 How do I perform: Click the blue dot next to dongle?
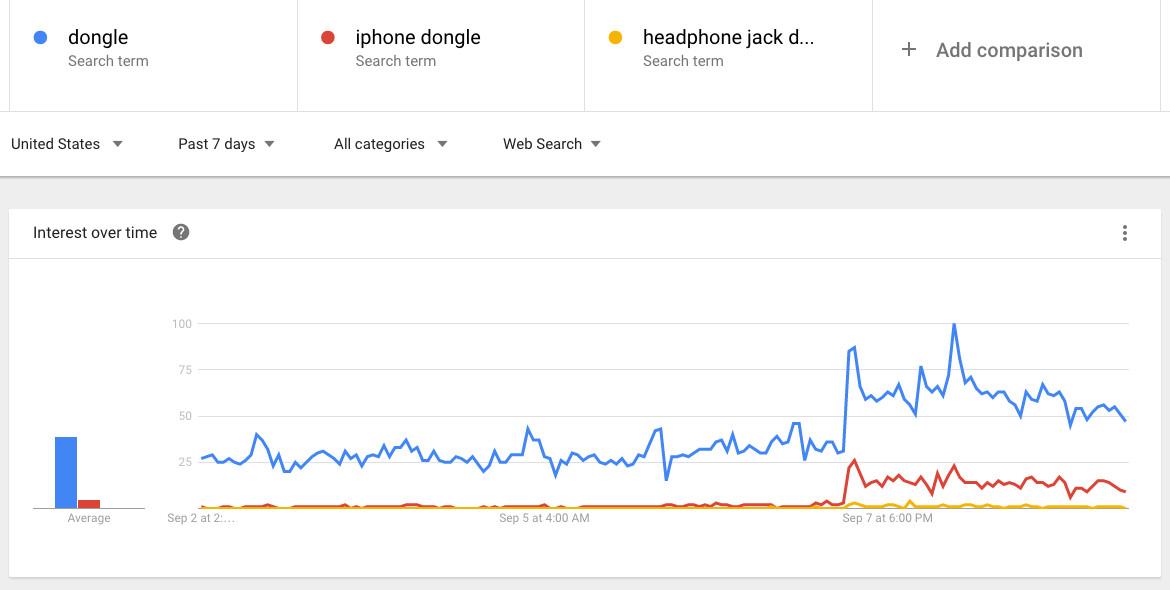click(x=41, y=38)
